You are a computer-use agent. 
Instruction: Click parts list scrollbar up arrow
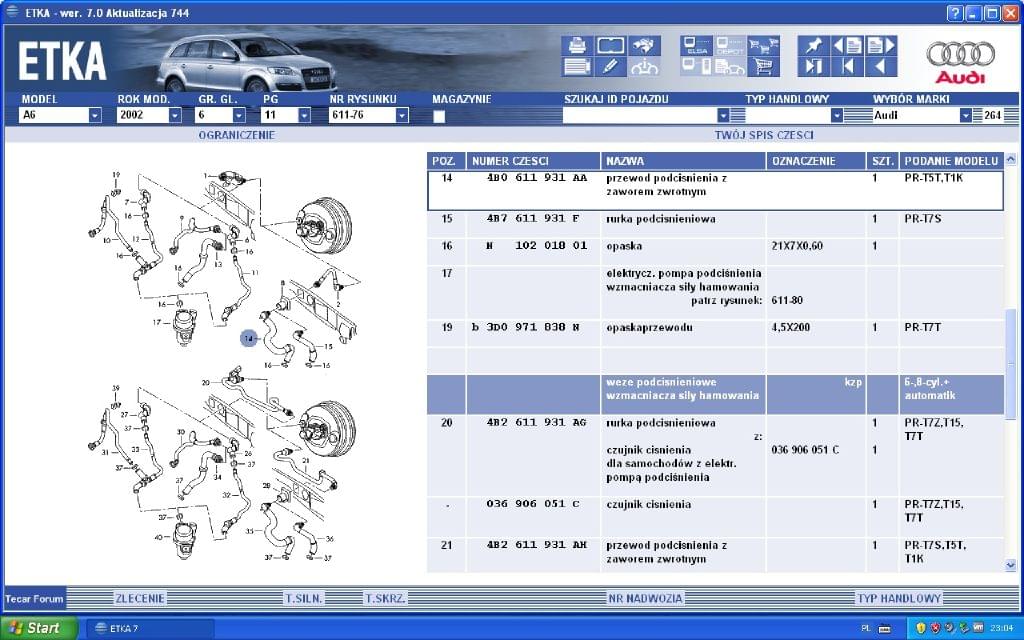1010,159
